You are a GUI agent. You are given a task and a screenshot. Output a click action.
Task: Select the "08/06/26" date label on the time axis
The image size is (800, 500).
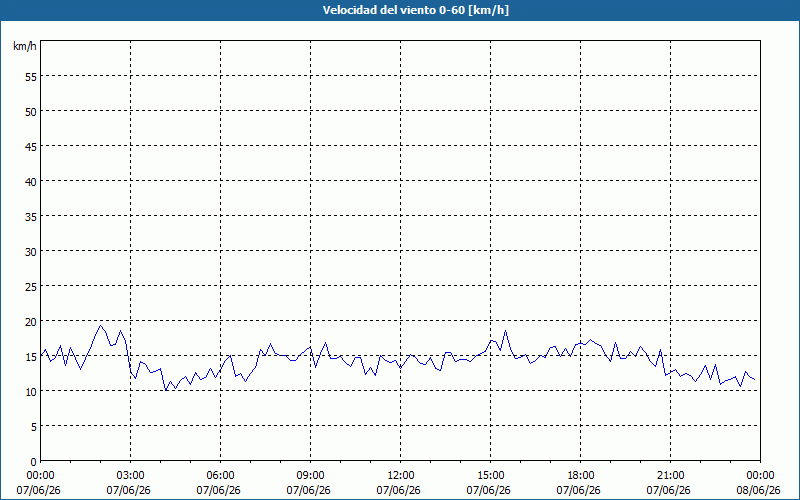click(x=759, y=490)
